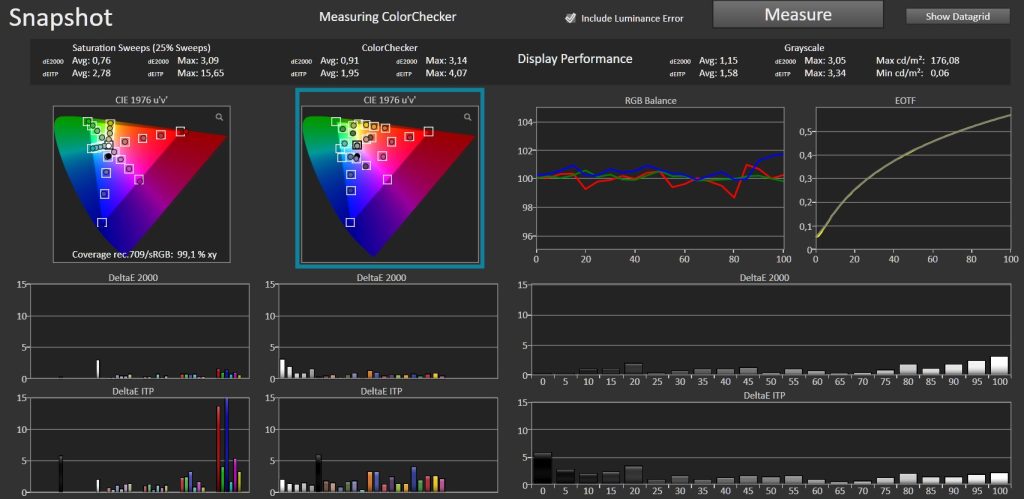
Task: Click the 20 bar in Grayscale DeltaE 2000
Action: point(633,369)
